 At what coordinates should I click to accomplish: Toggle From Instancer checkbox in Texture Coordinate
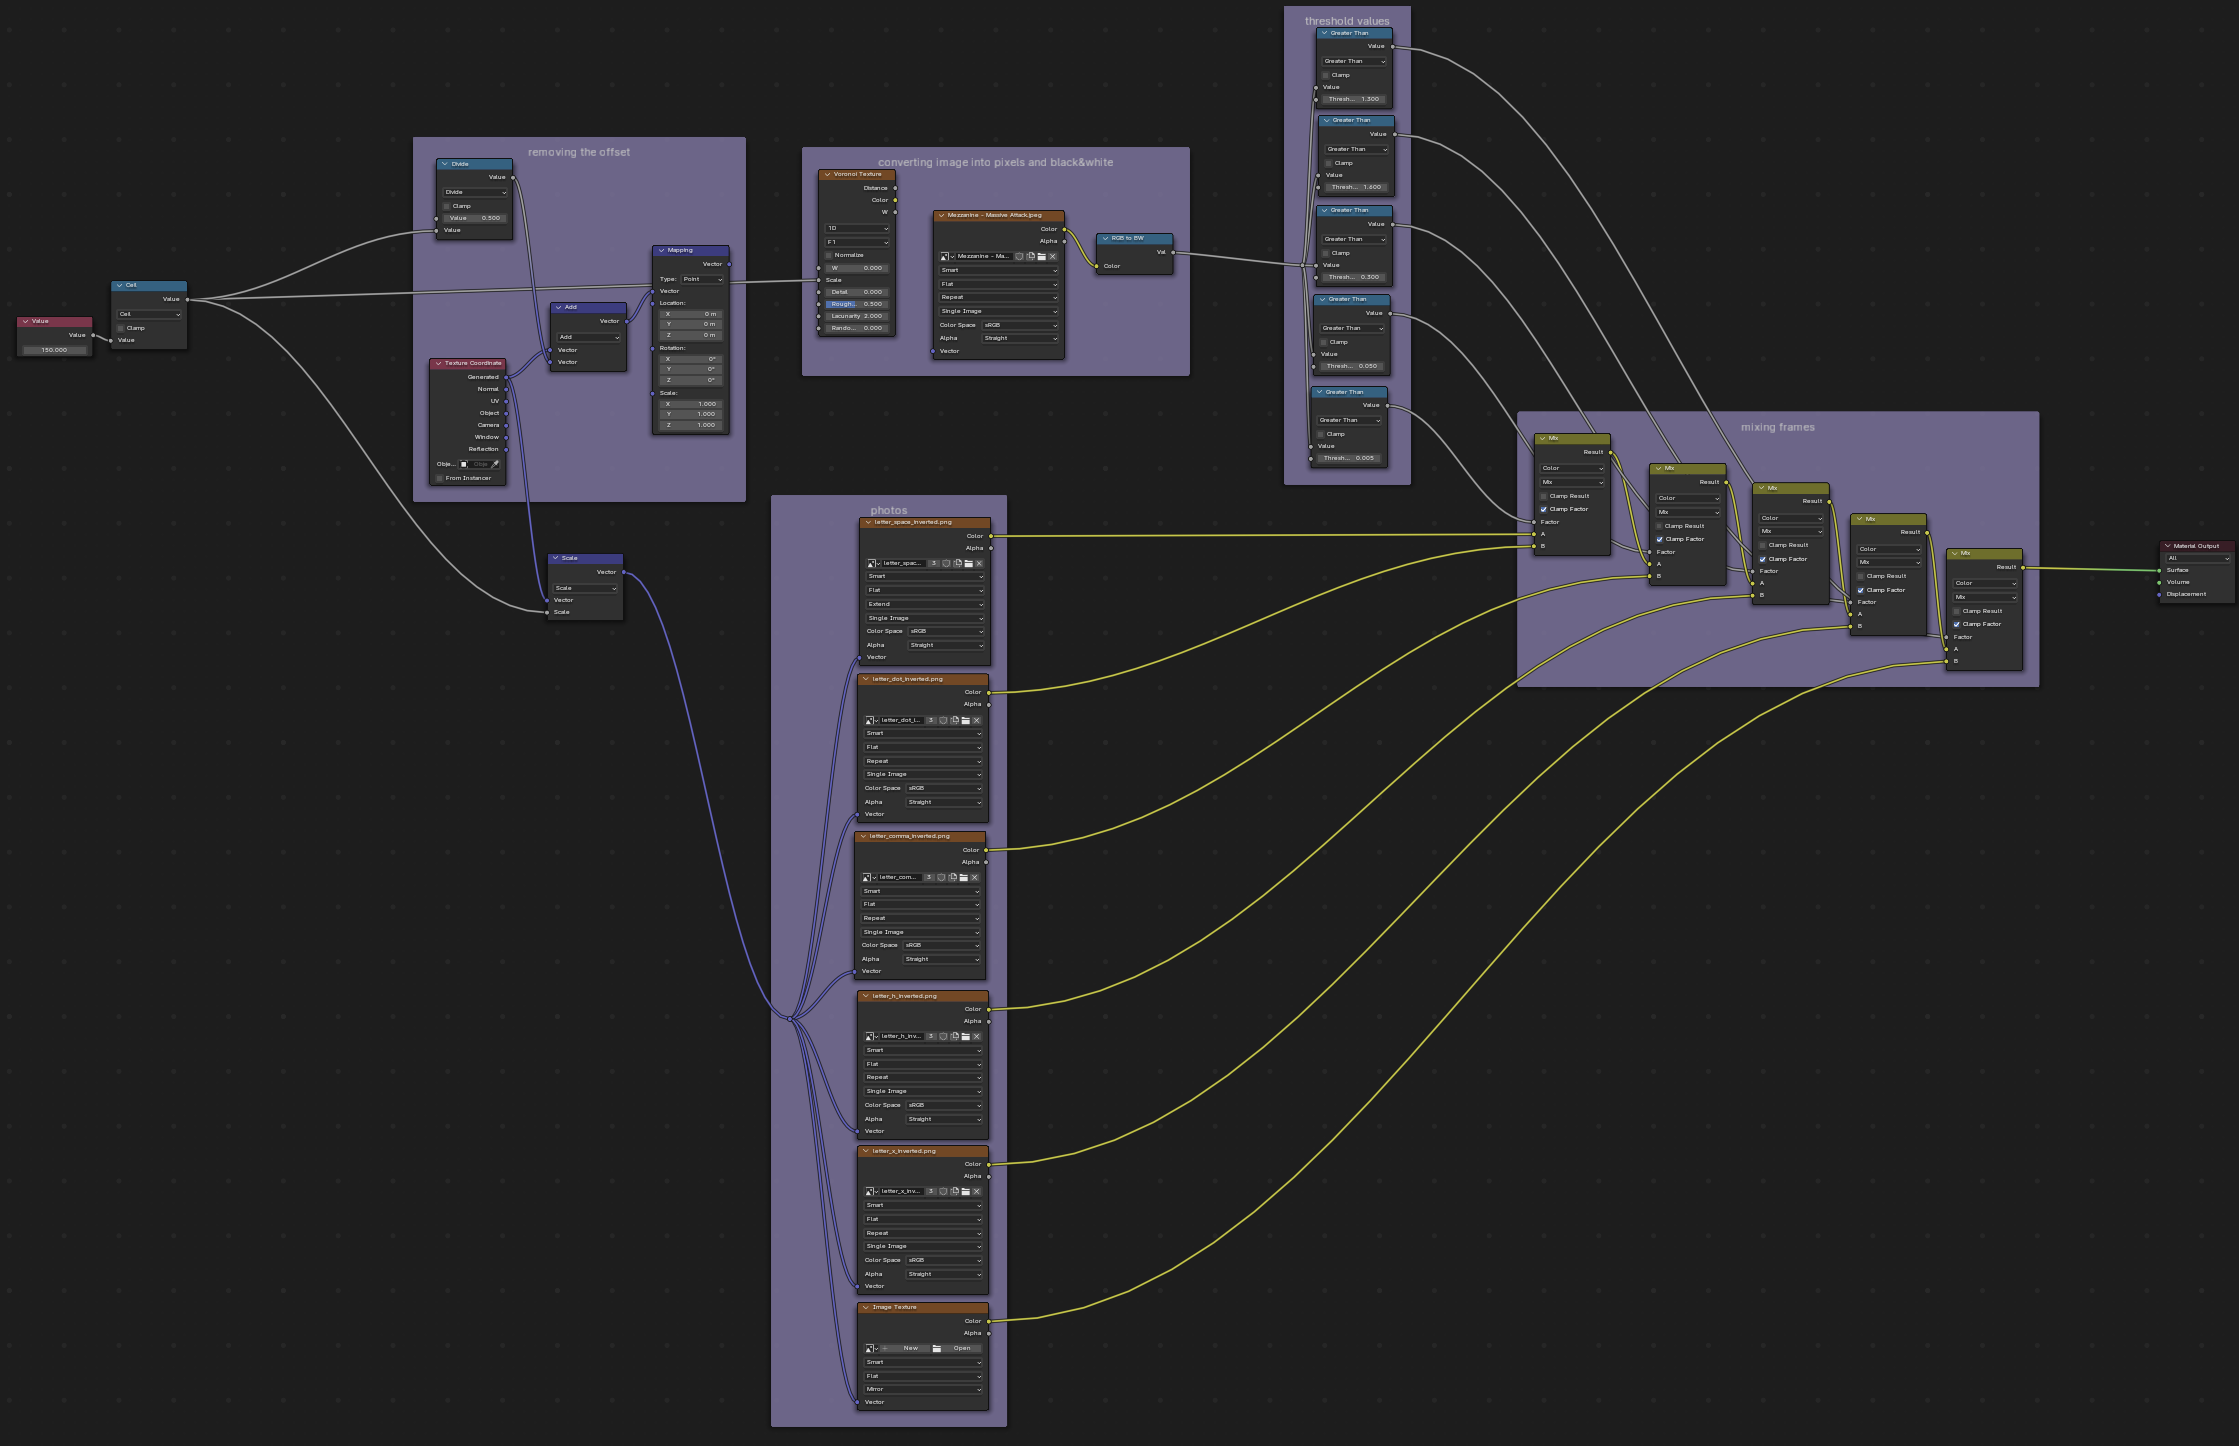[x=439, y=478]
